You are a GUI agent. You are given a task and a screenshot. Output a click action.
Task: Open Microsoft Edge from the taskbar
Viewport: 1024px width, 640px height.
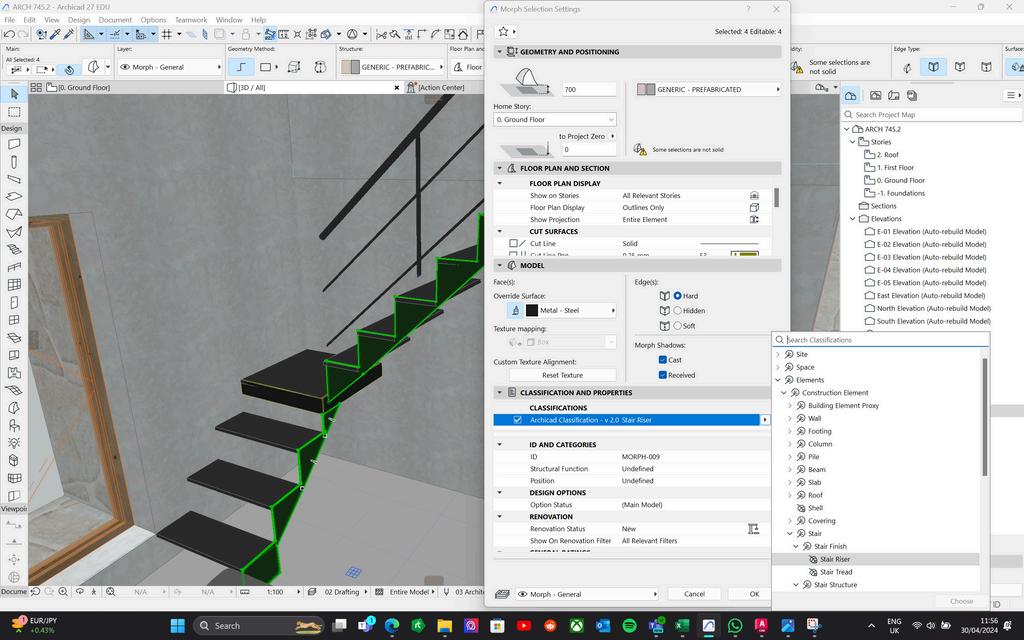click(392, 626)
